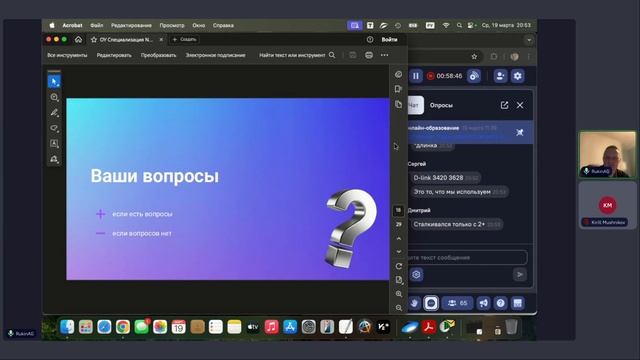
Task: Select the zoom magnifier tool in left toolbar
Action: (54, 98)
